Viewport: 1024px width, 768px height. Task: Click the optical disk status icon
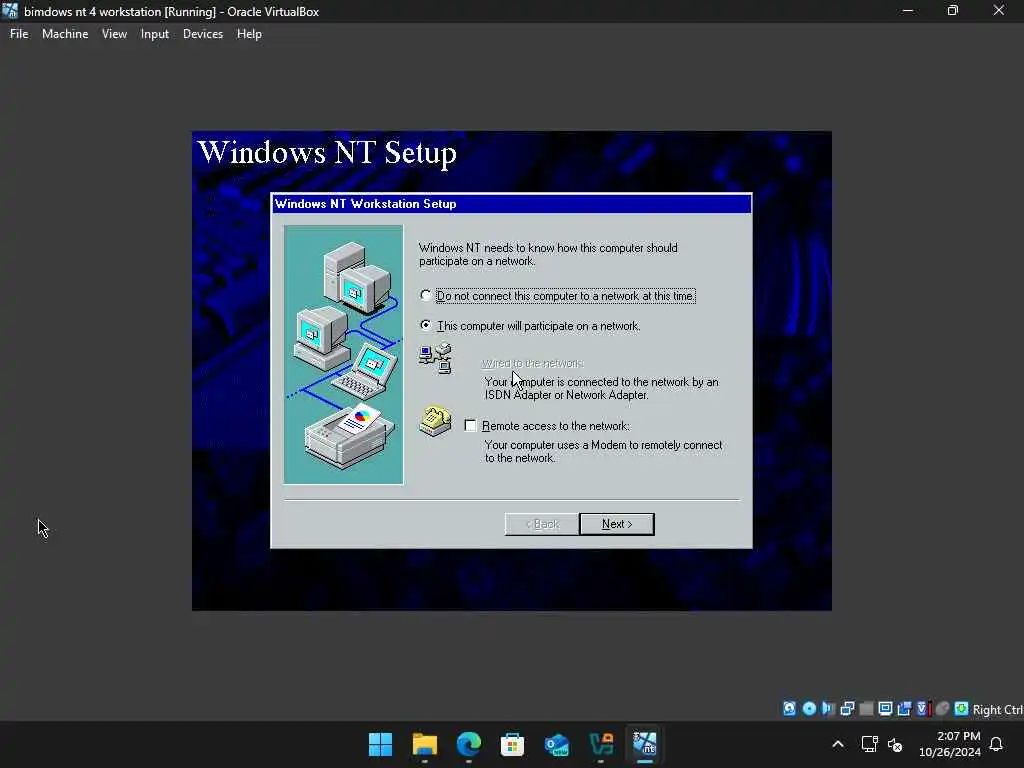[809, 709]
